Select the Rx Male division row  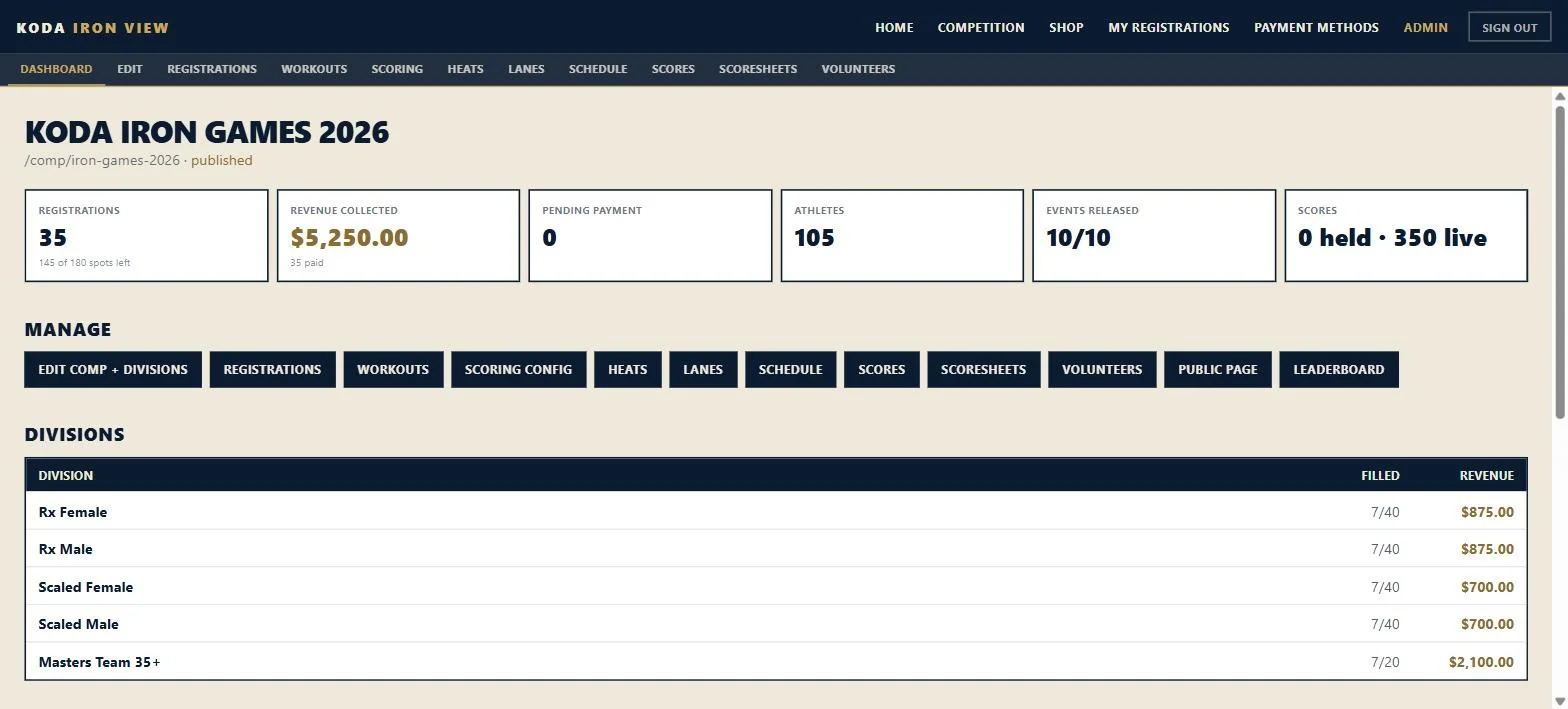776,549
